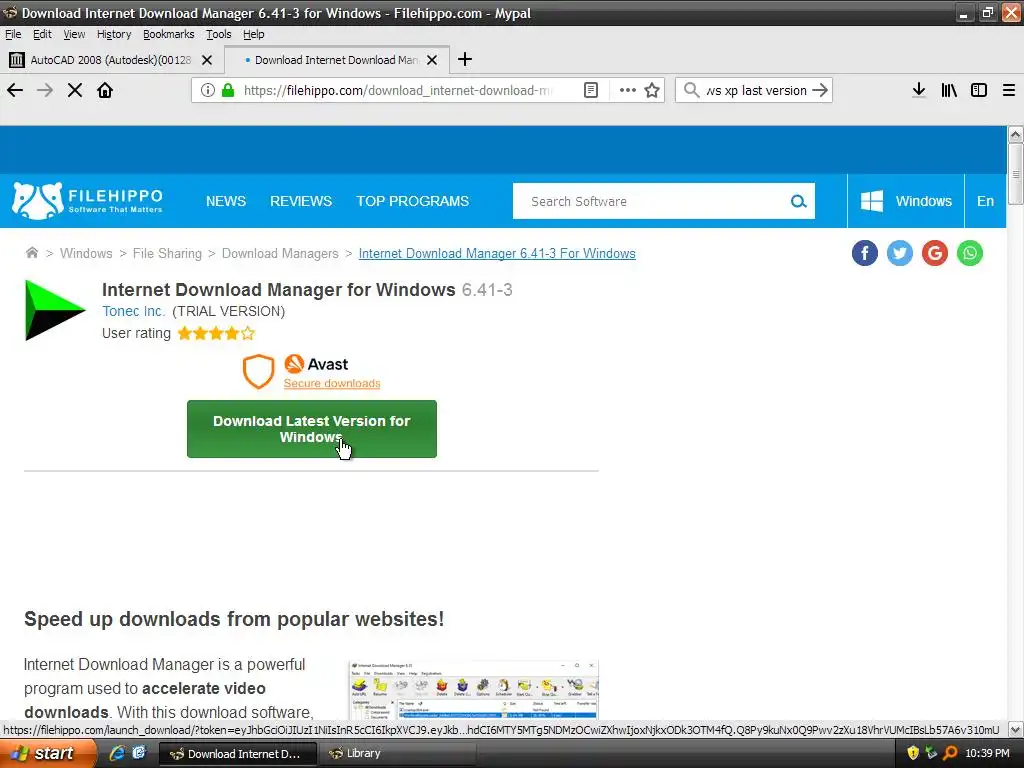Click the tray magnifier search icon
1024x768 pixels.
click(950, 753)
